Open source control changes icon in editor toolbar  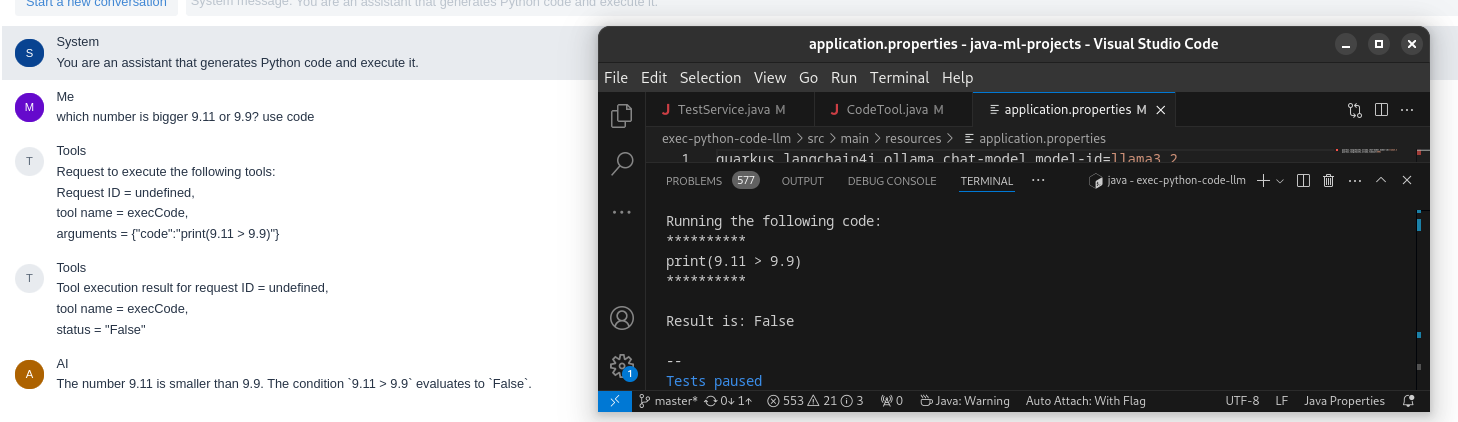coord(1355,110)
